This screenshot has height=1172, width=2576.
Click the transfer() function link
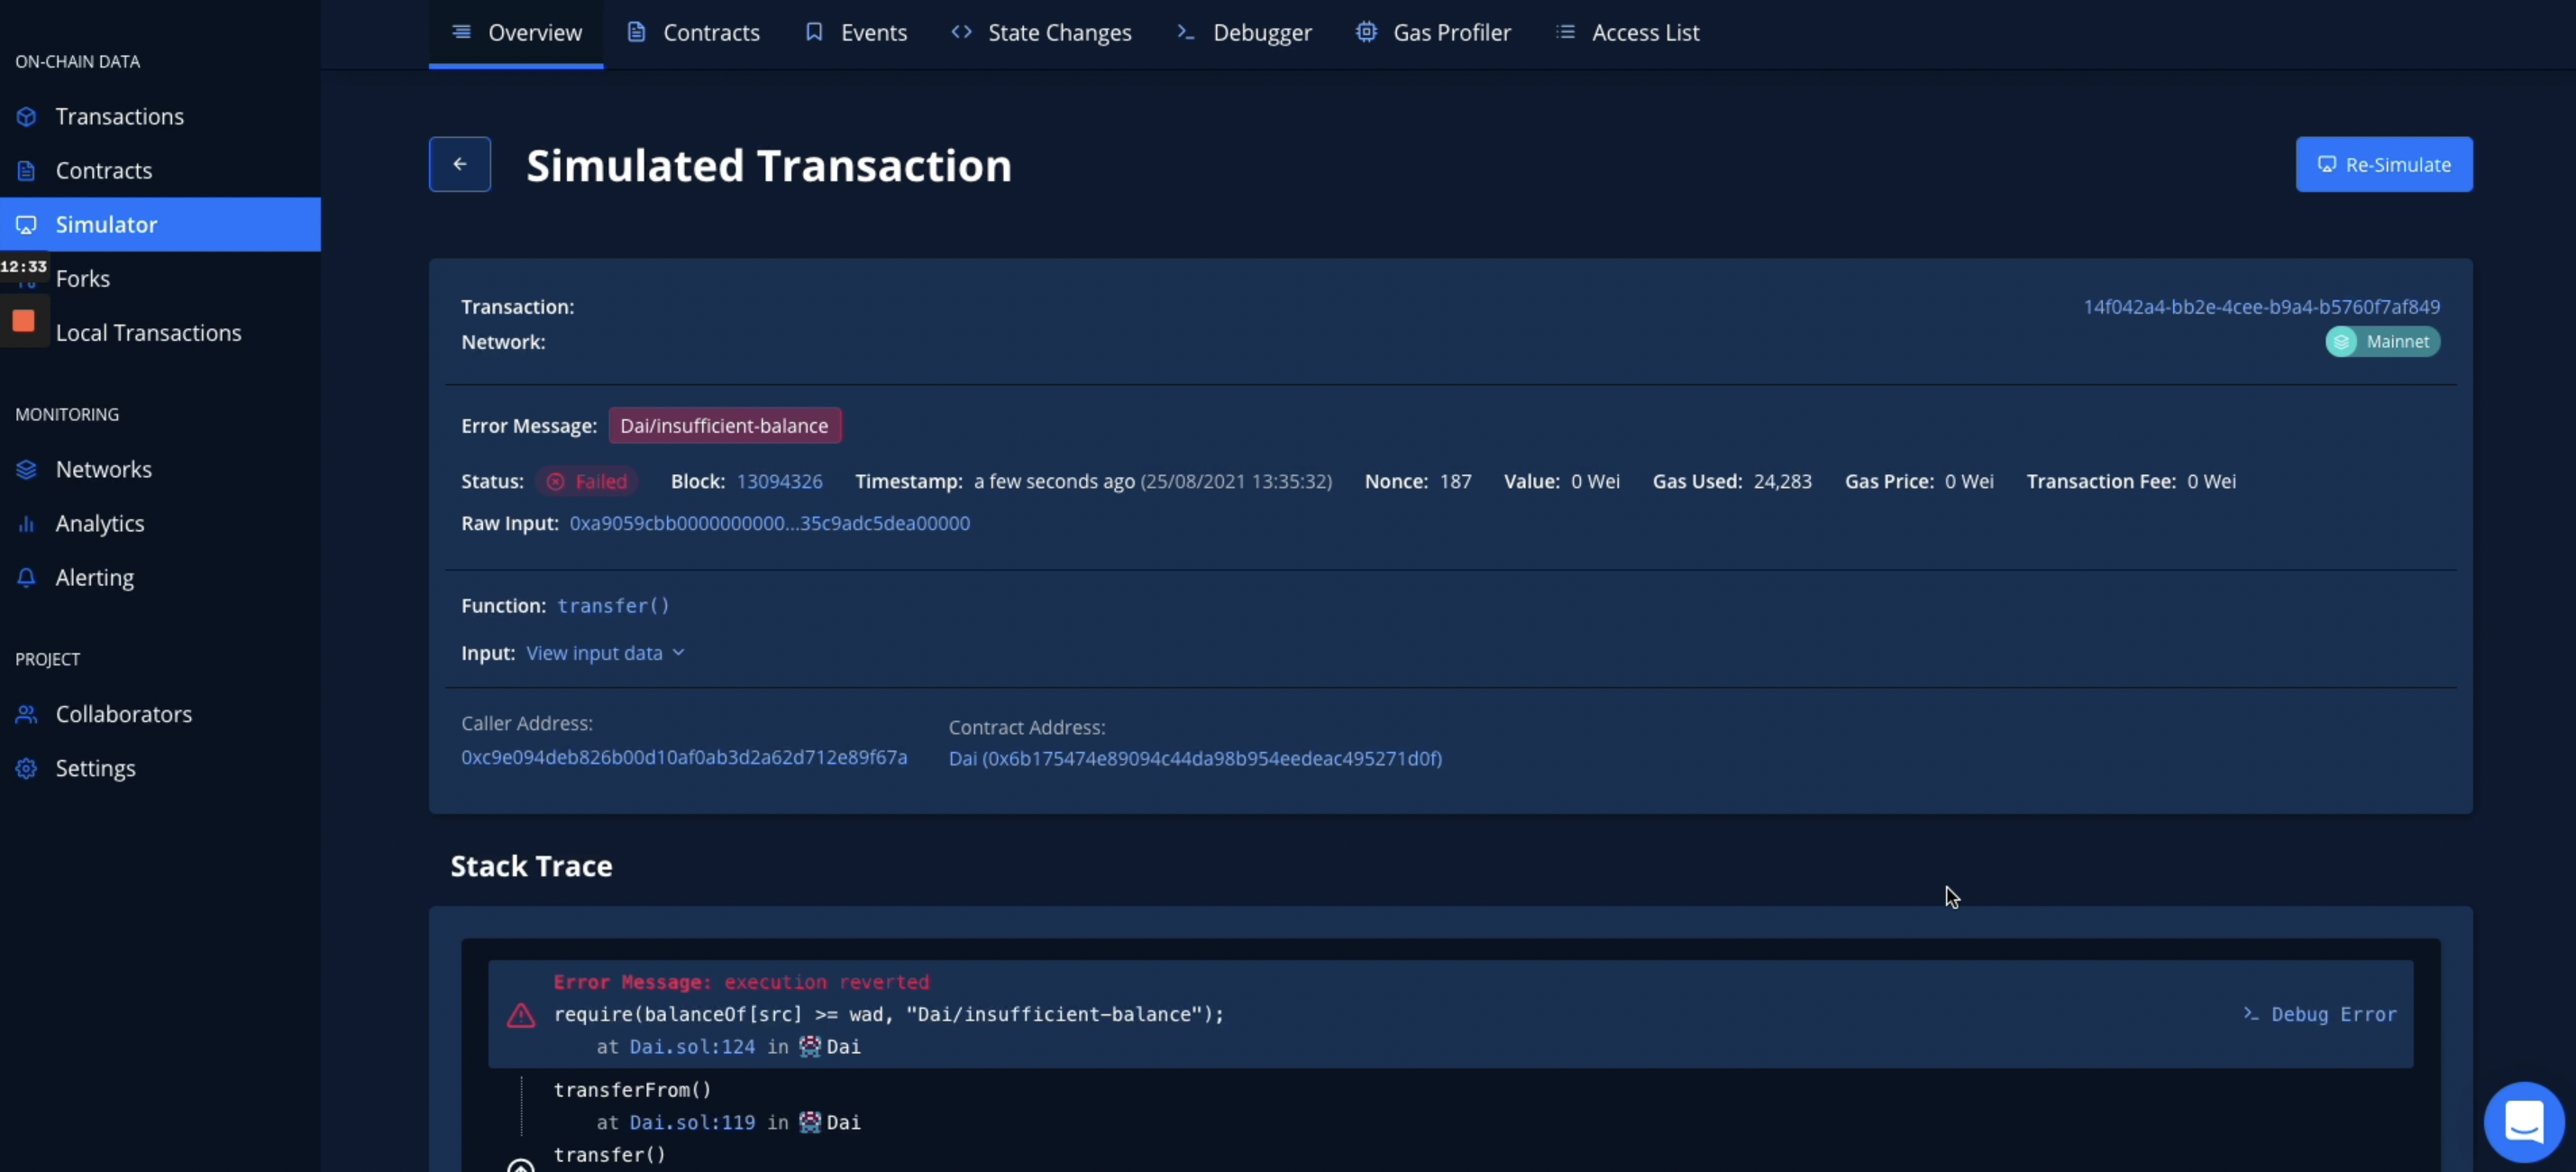613,606
